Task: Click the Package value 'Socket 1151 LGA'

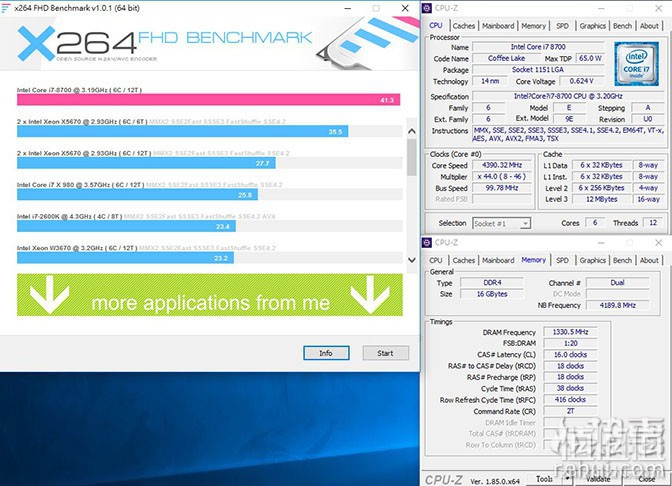Action: click(x=538, y=69)
